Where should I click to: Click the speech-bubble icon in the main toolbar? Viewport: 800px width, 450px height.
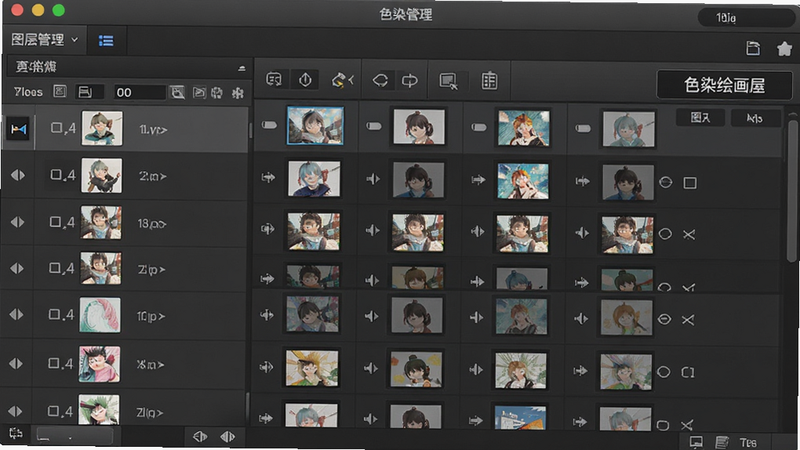[274, 80]
